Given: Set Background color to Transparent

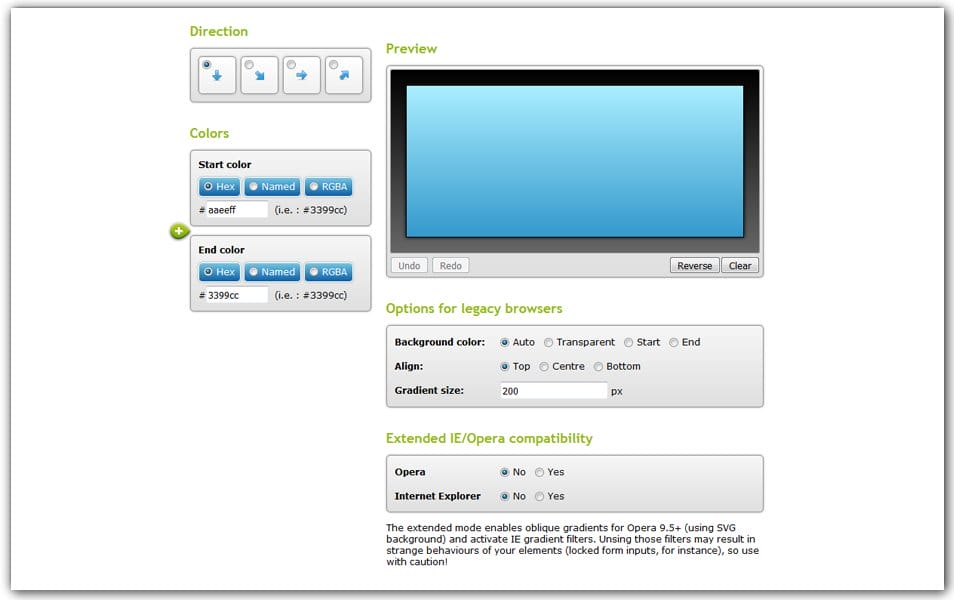Looking at the screenshot, I should click(x=549, y=342).
